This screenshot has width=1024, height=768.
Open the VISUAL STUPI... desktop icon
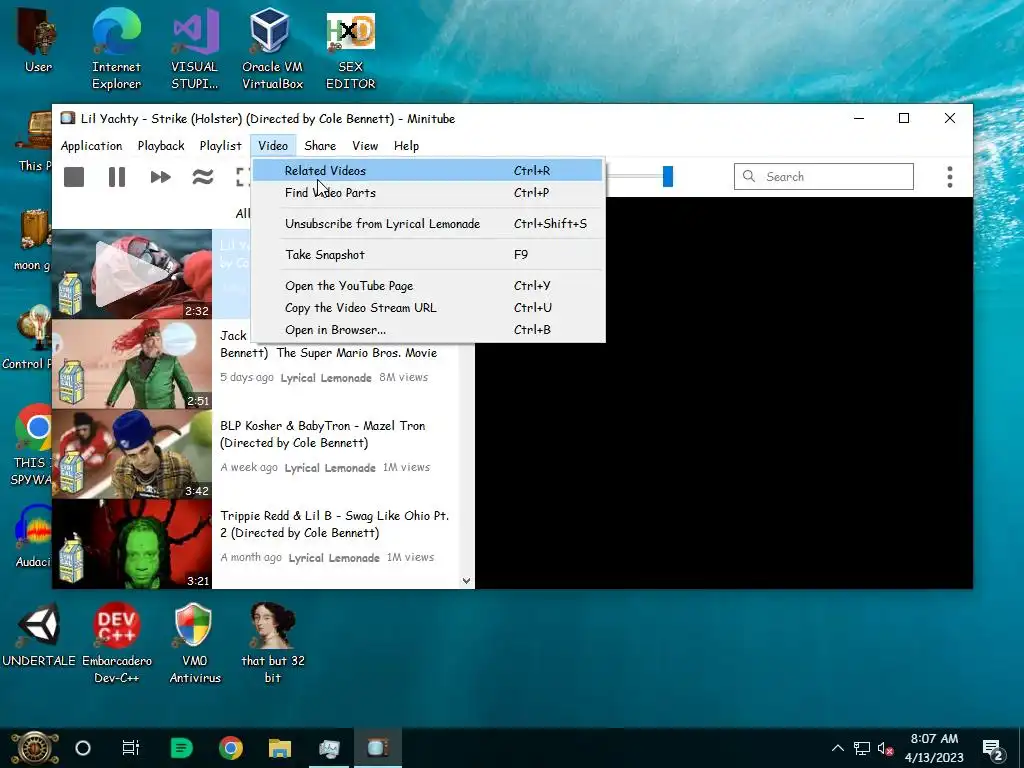point(195,48)
